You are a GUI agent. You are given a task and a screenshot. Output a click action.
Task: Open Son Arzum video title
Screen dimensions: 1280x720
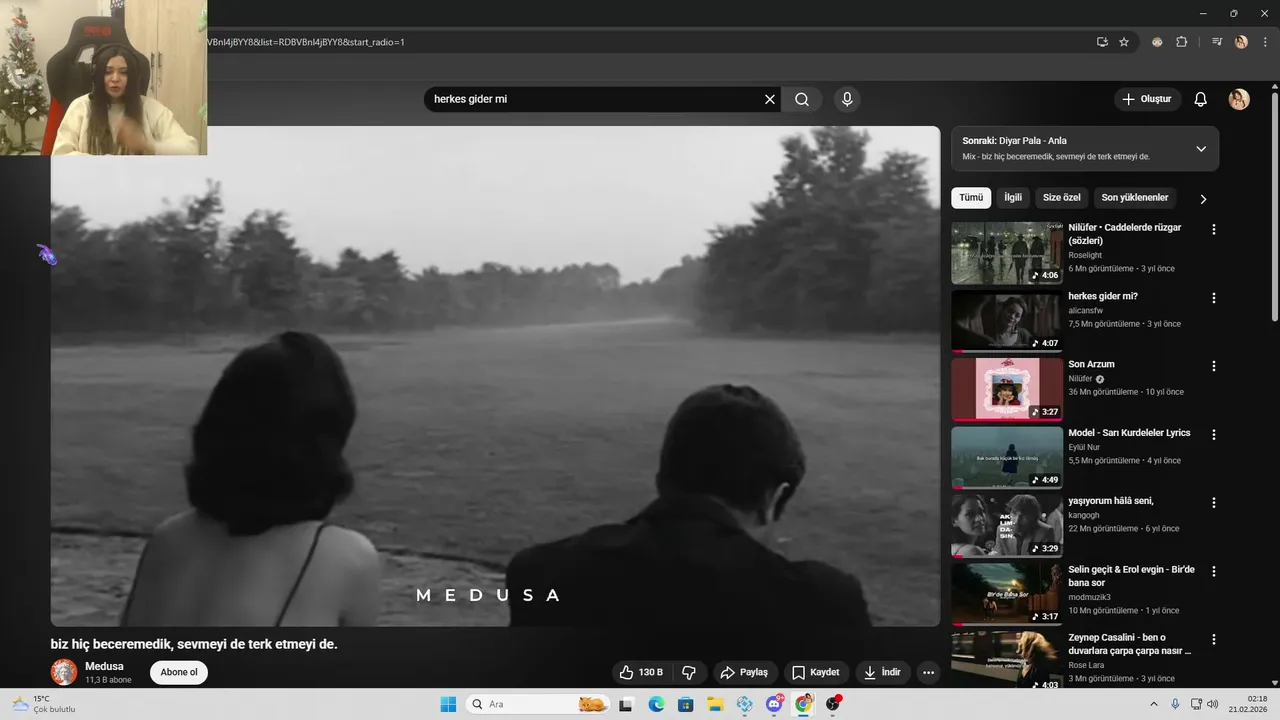(x=1091, y=364)
